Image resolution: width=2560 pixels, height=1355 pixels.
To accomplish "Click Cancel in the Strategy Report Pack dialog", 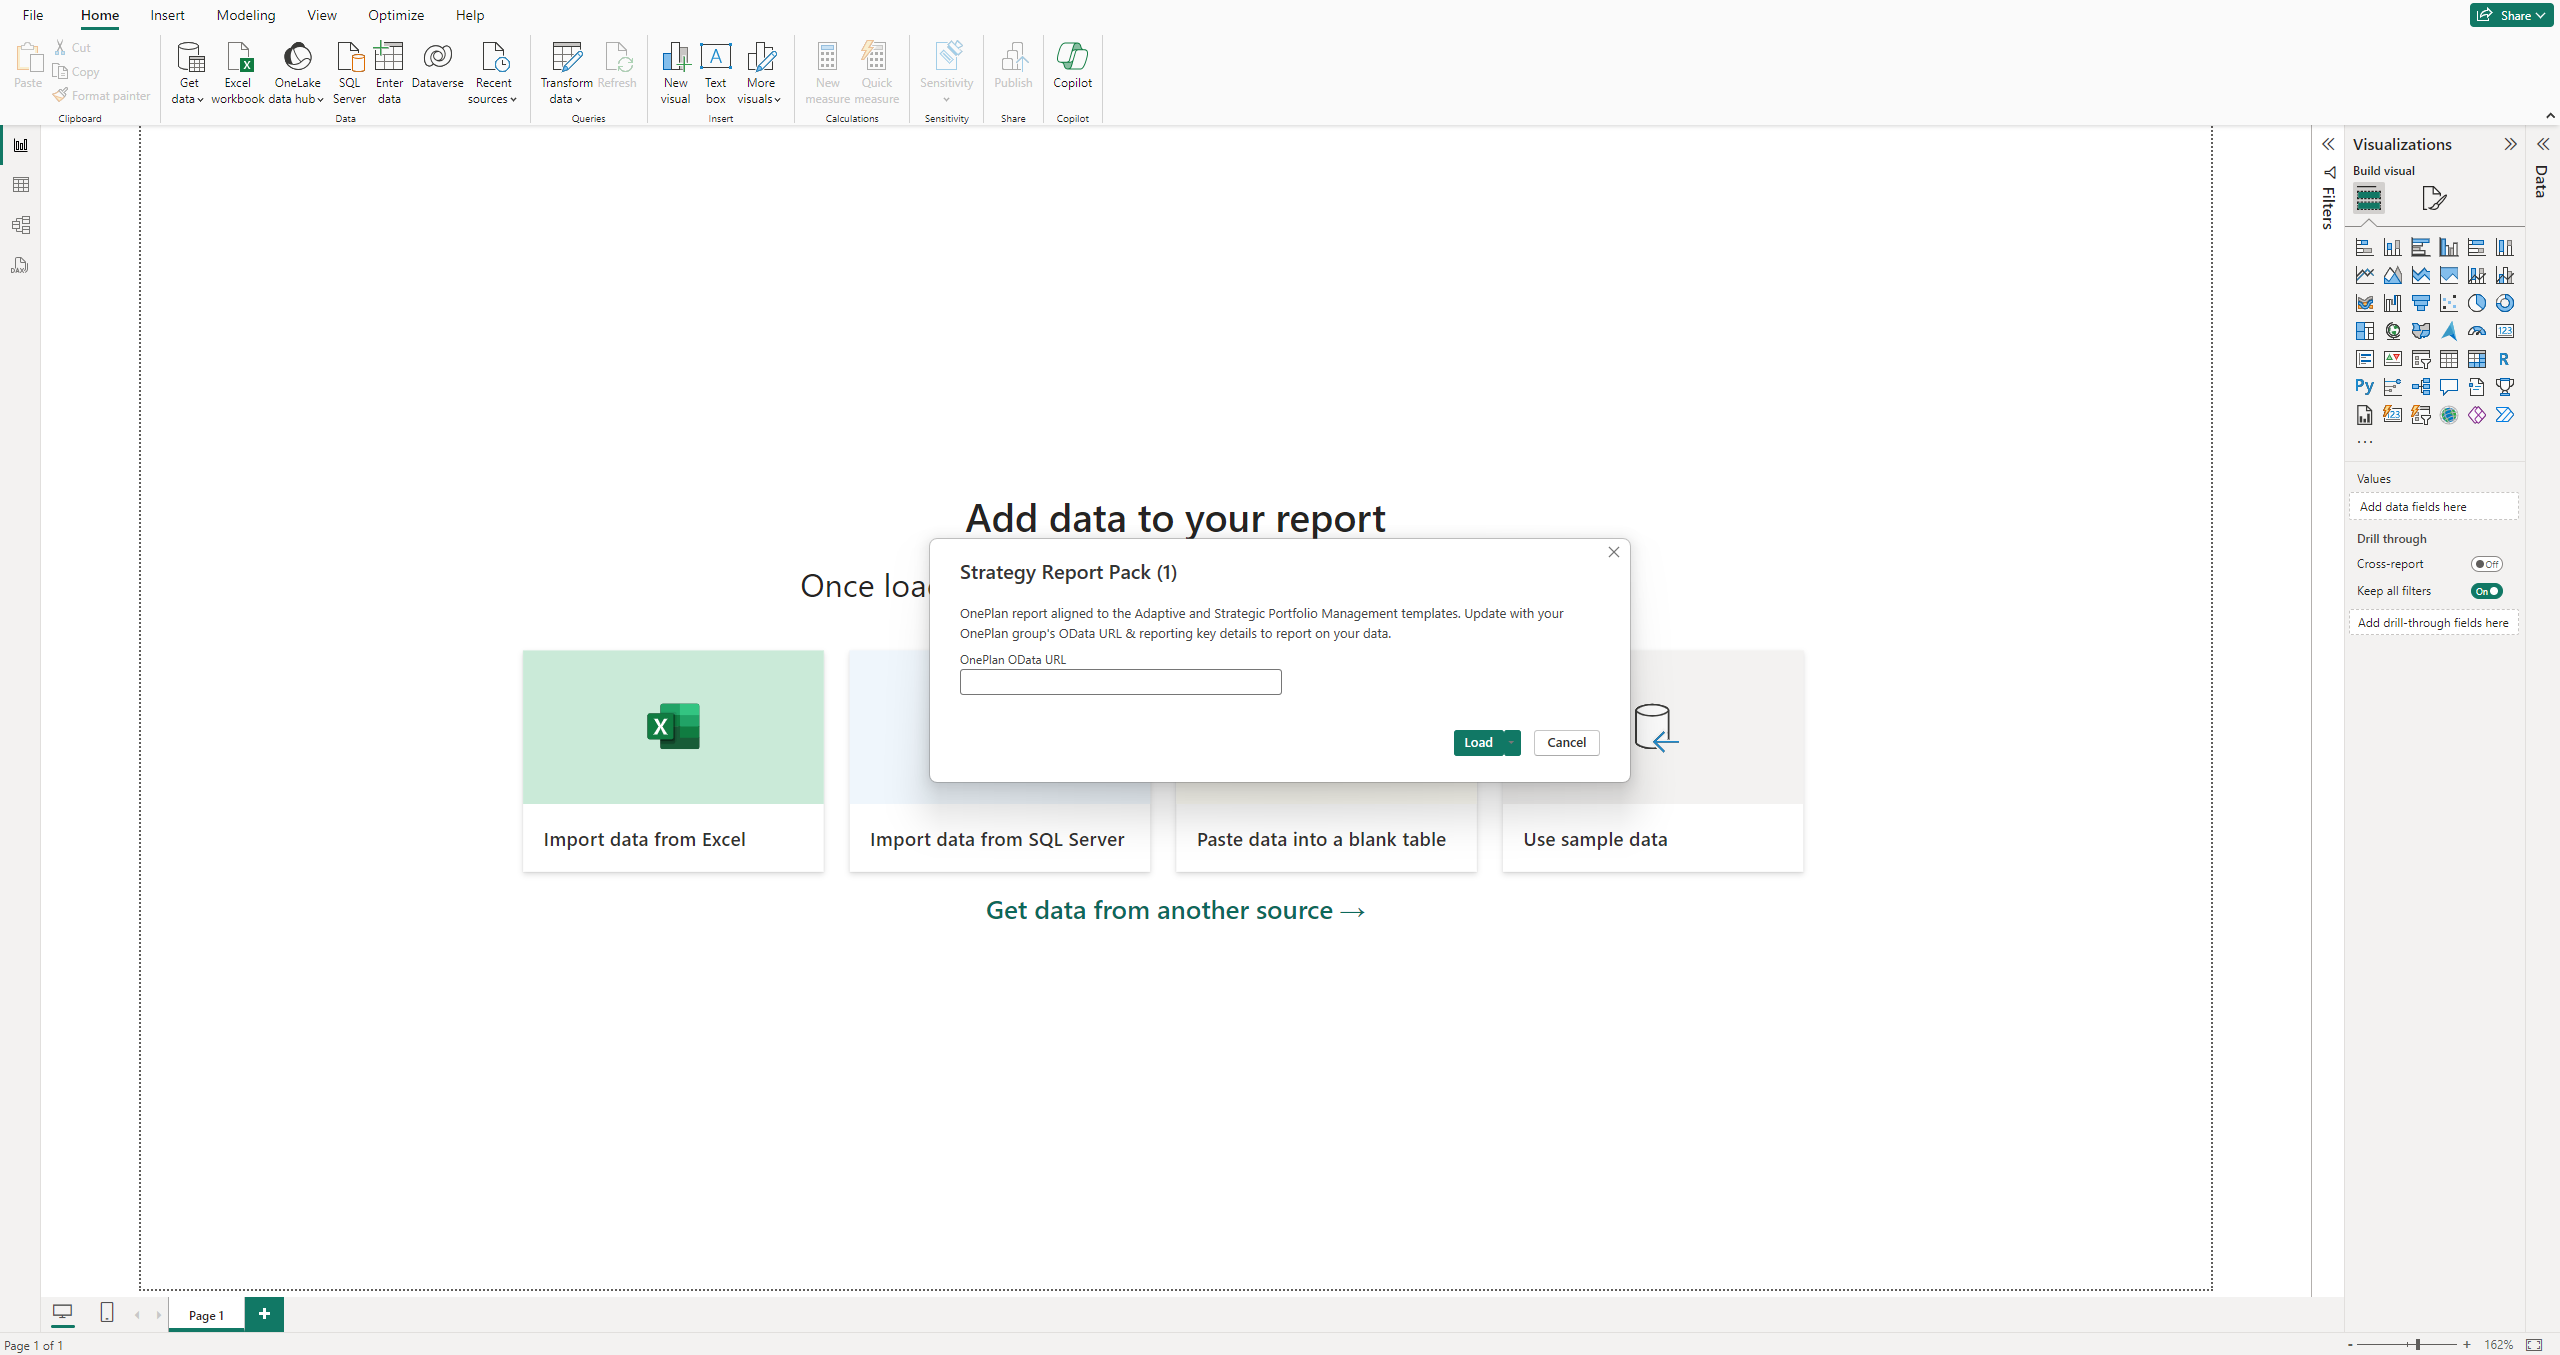I will click(1566, 743).
